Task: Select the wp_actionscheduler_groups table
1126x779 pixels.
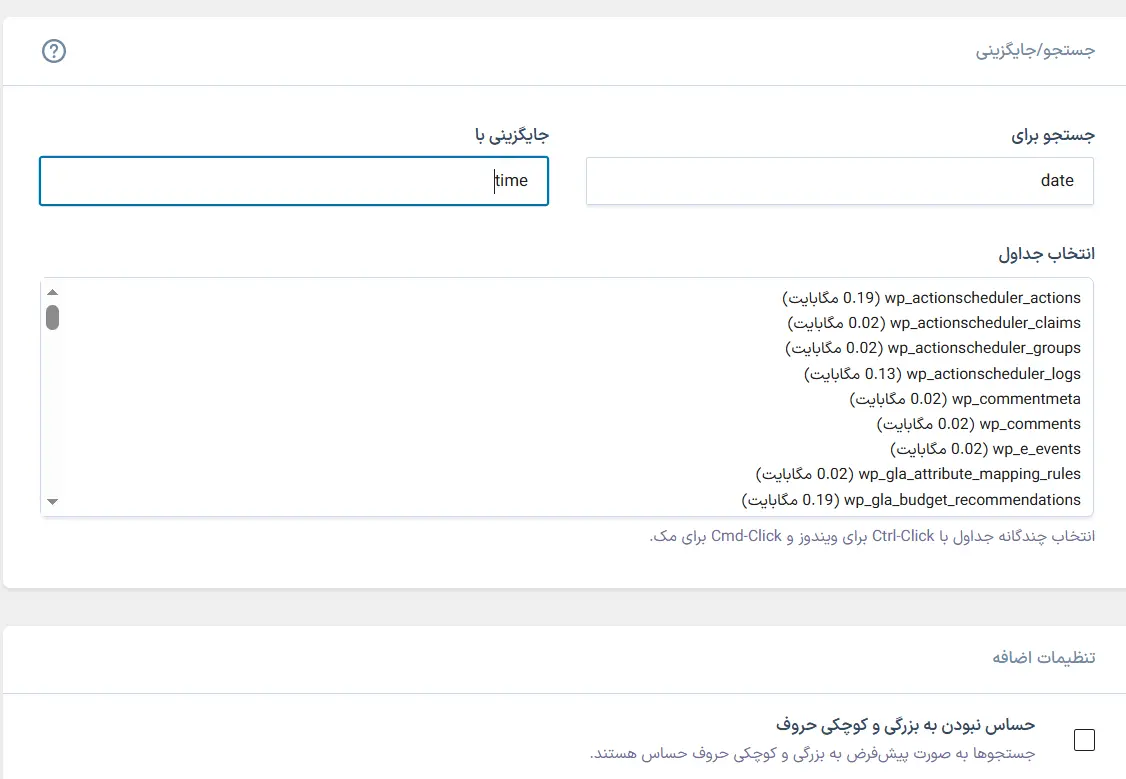Action: pyautogui.click(x=932, y=348)
